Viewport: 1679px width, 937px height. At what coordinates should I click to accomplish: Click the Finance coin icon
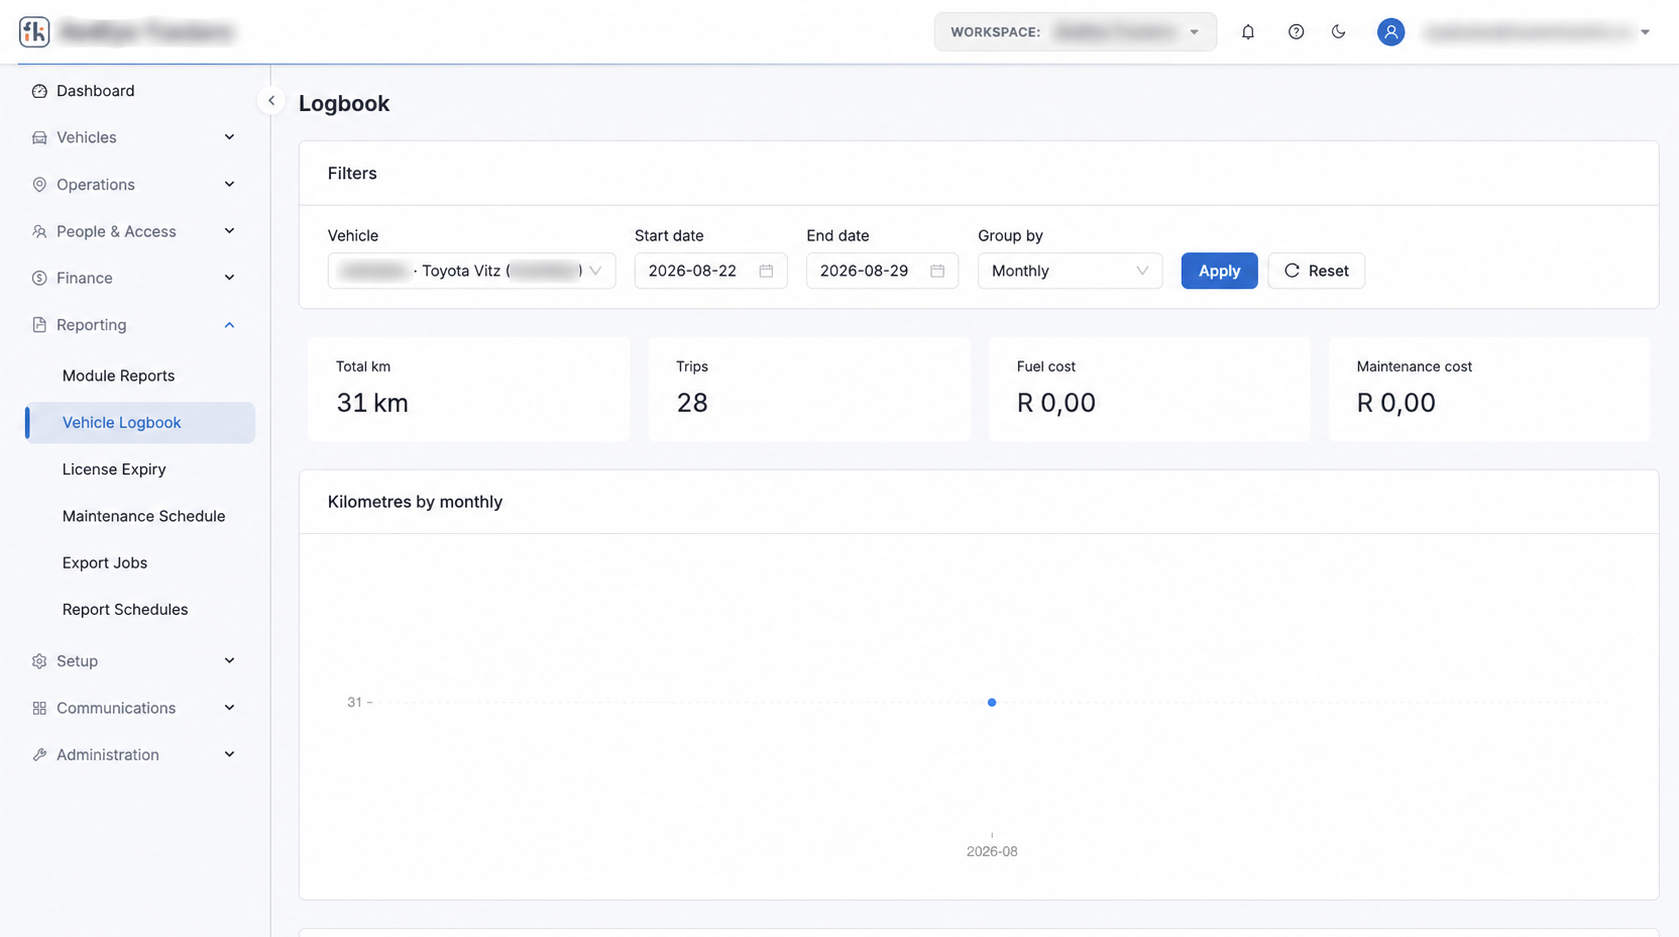[x=39, y=278]
